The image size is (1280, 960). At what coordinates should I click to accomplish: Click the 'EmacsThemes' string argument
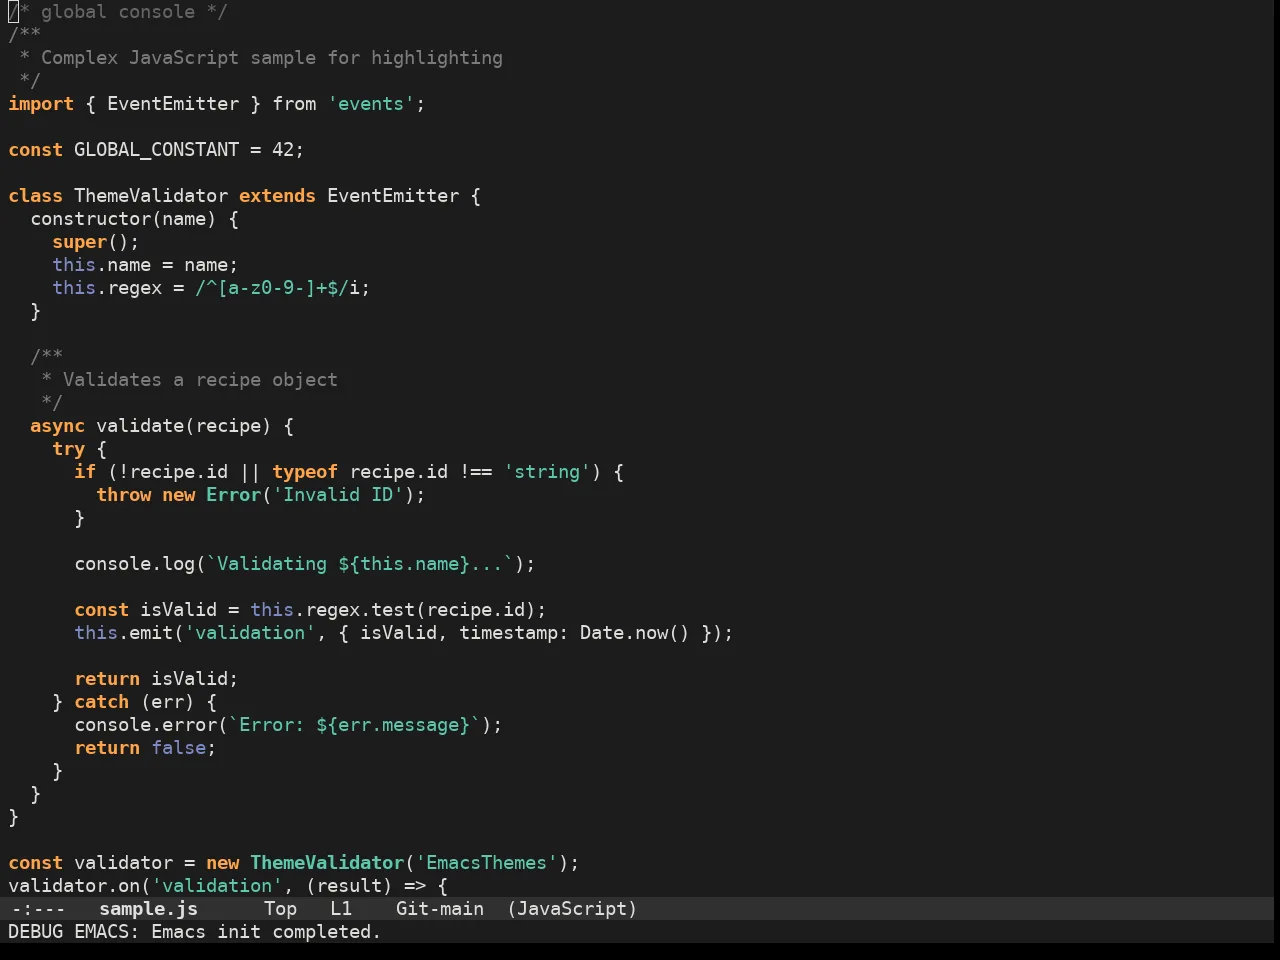coord(486,863)
